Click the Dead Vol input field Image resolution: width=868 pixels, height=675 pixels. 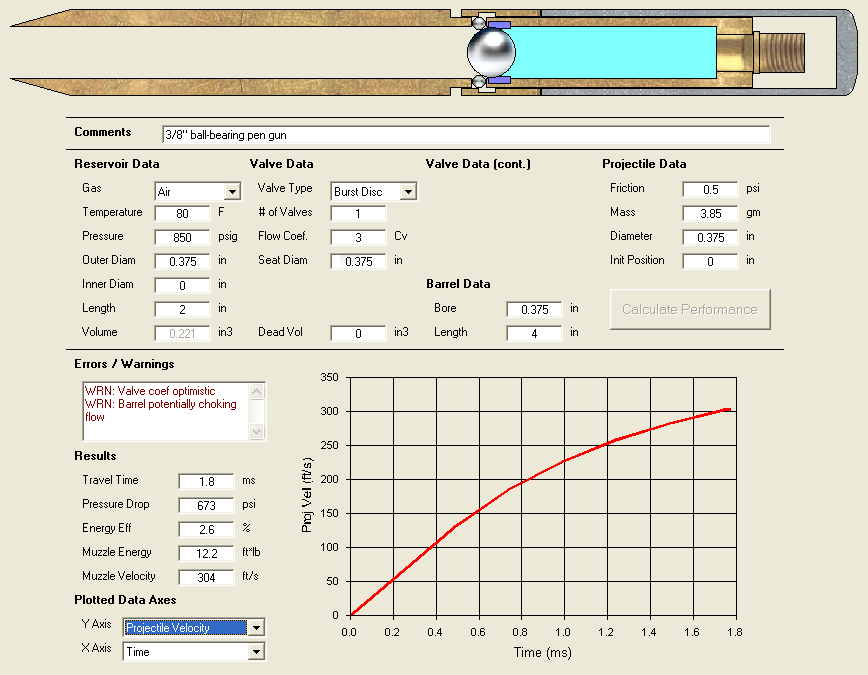pyautogui.click(x=358, y=333)
